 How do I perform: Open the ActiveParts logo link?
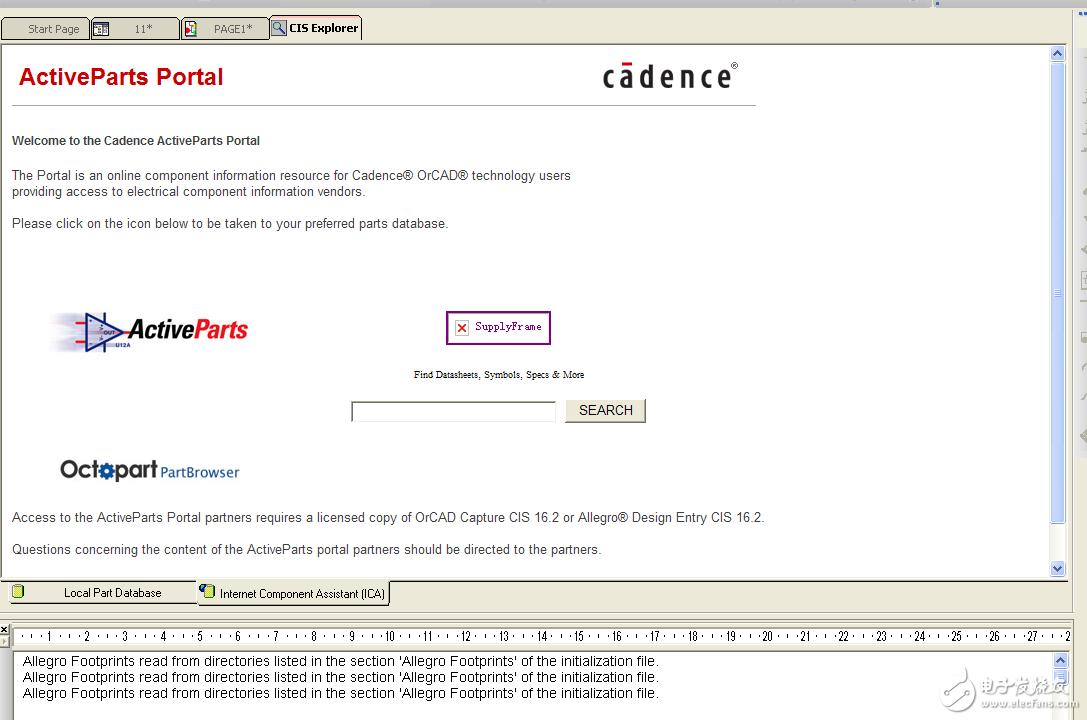click(150, 332)
